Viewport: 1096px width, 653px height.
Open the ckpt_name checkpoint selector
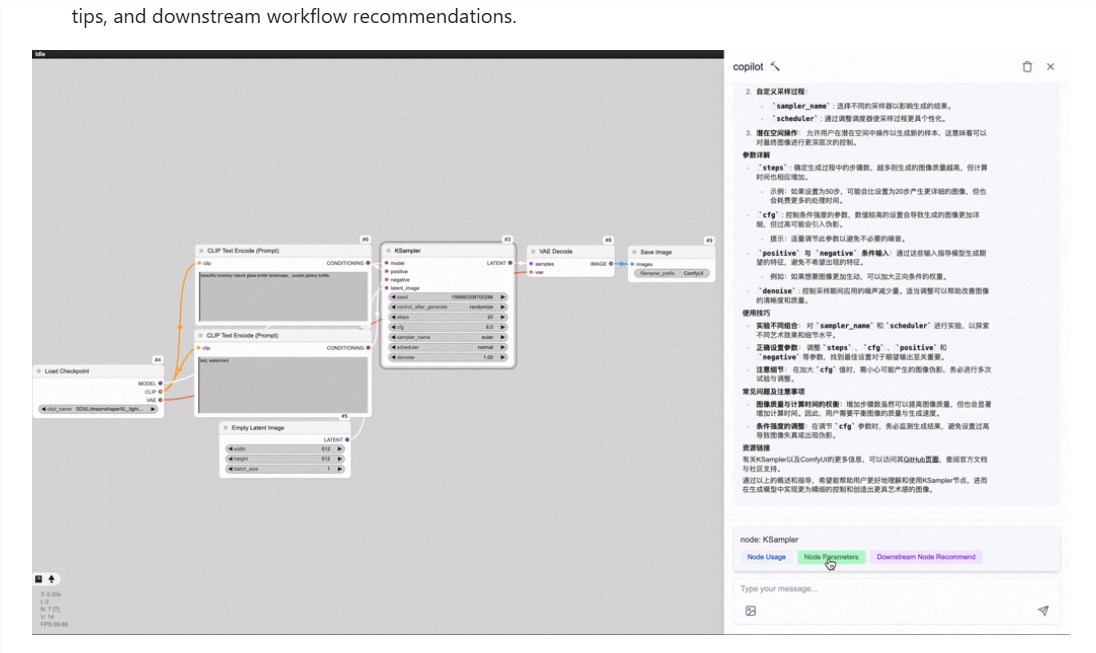[x=99, y=408]
